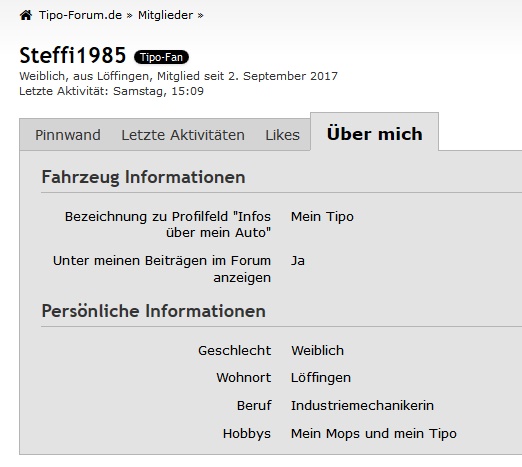Go to the Mitglieder breadcrumb link
The height and width of the screenshot is (467, 522).
click(x=165, y=15)
